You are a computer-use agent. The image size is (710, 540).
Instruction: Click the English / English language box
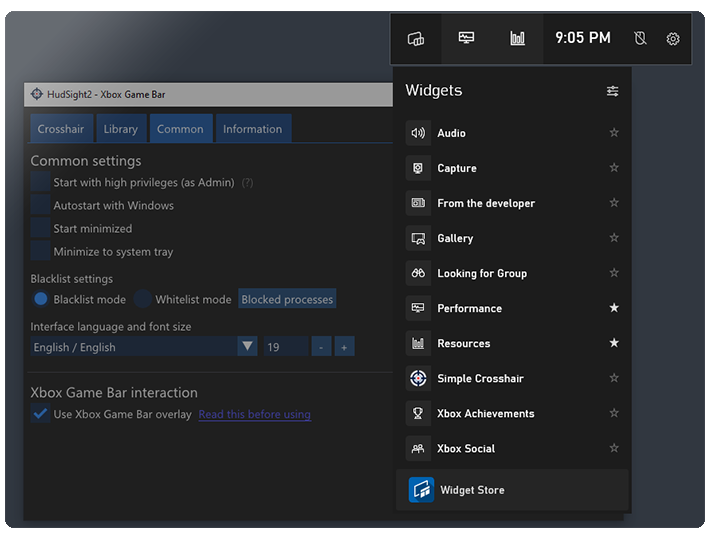(134, 346)
